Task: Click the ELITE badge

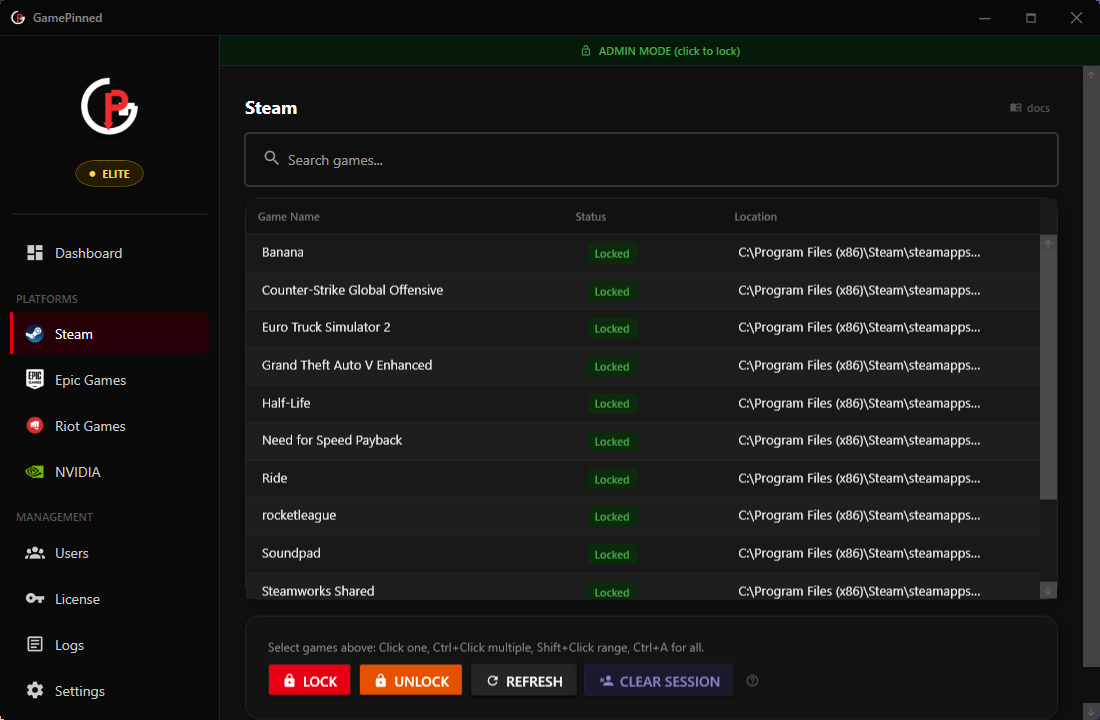Action: (109, 173)
